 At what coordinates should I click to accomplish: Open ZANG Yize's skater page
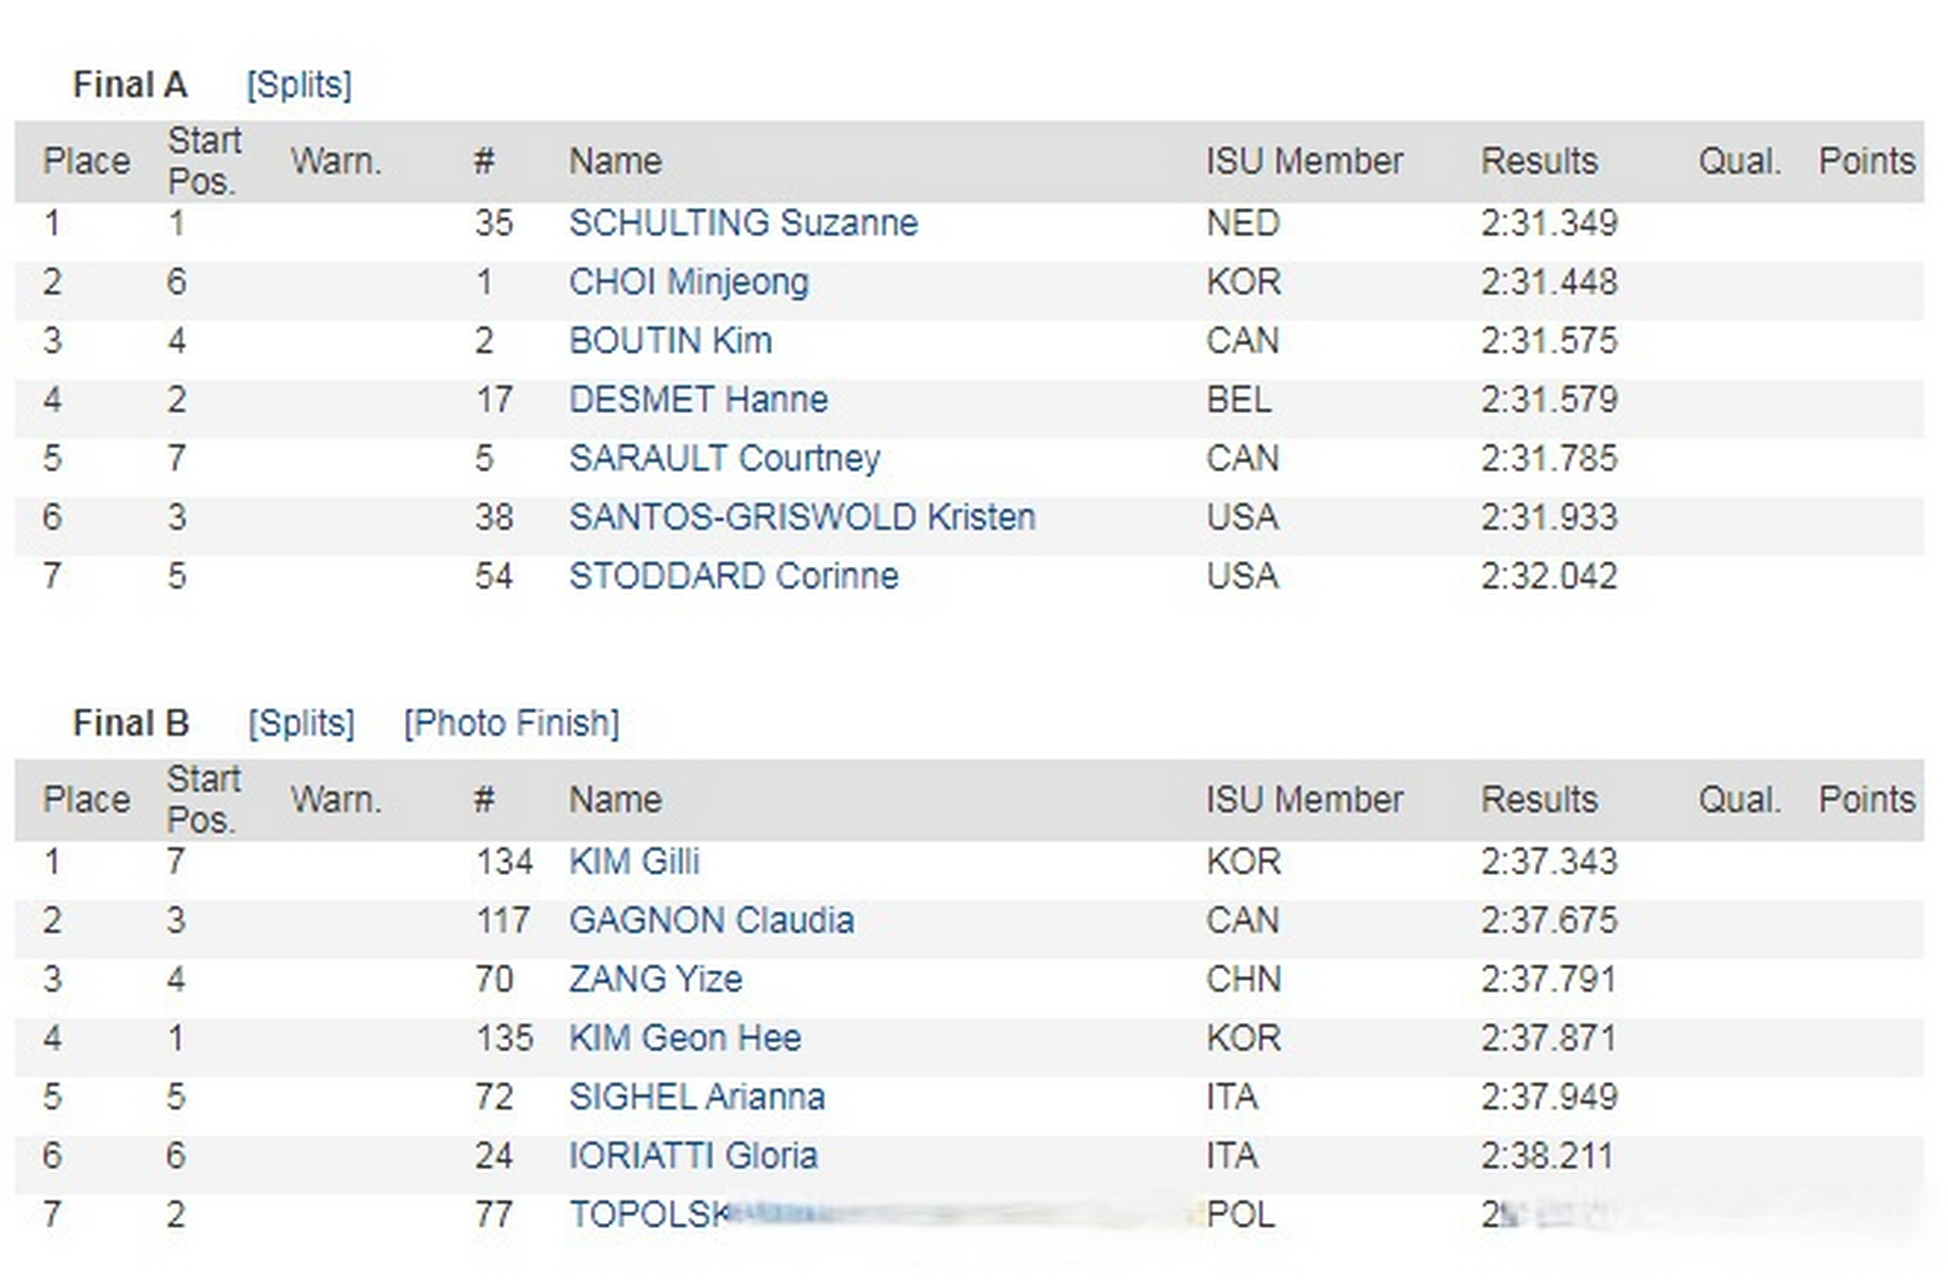pyautogui.click(x=655, y=979)
